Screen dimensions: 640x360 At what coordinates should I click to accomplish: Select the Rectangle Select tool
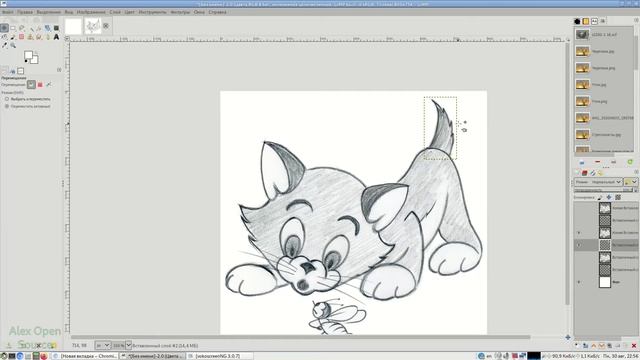pyautogui.click(x=13, y=28)
